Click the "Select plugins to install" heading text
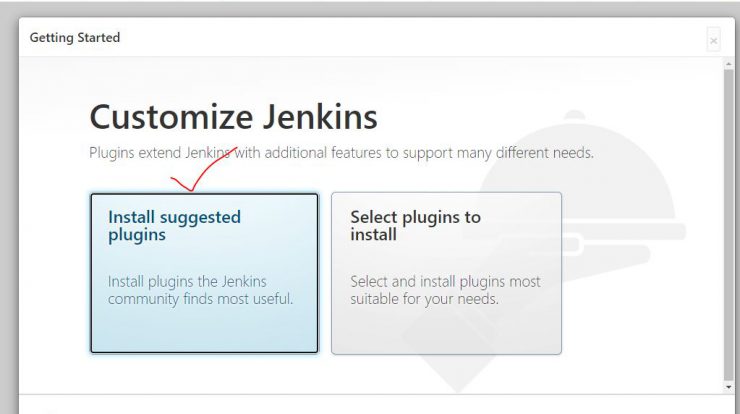 point(415,226)
